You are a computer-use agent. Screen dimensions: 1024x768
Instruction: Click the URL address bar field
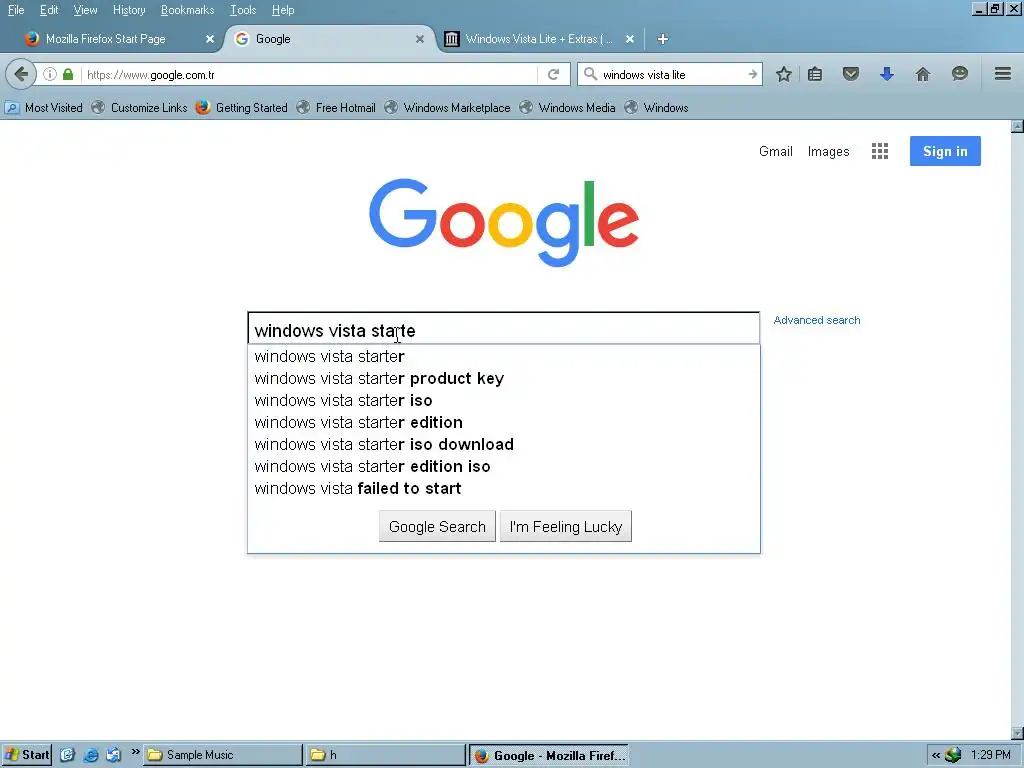click(310, 74)
